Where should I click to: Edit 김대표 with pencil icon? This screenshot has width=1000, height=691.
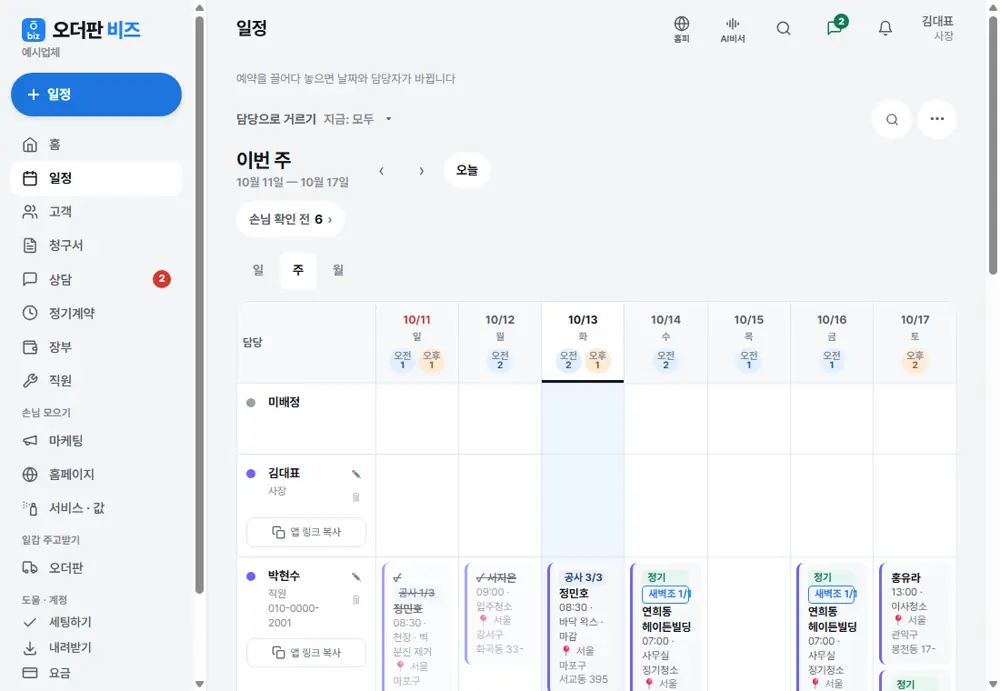pyautogui.click(x=356, y=474)
